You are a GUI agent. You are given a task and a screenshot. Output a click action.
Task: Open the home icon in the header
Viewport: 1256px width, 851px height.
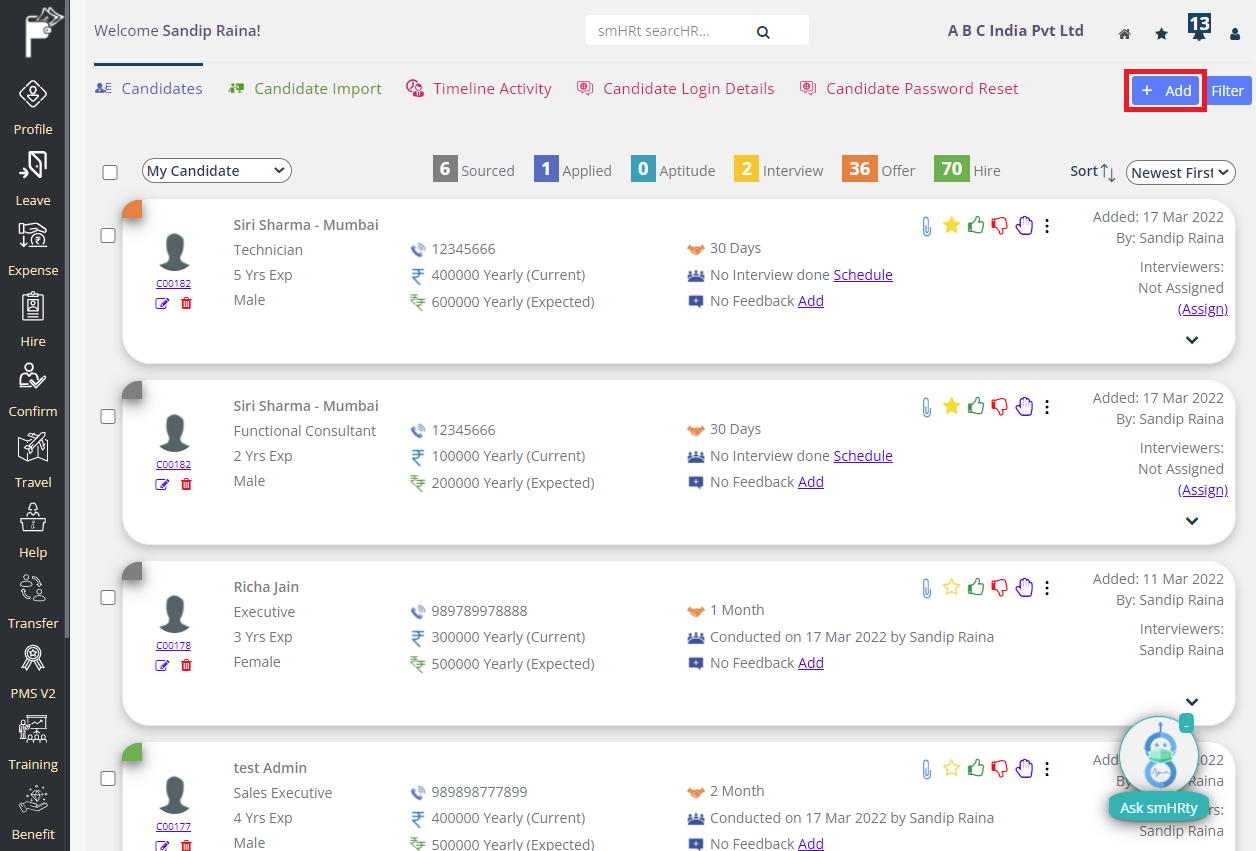[1124, 33]
